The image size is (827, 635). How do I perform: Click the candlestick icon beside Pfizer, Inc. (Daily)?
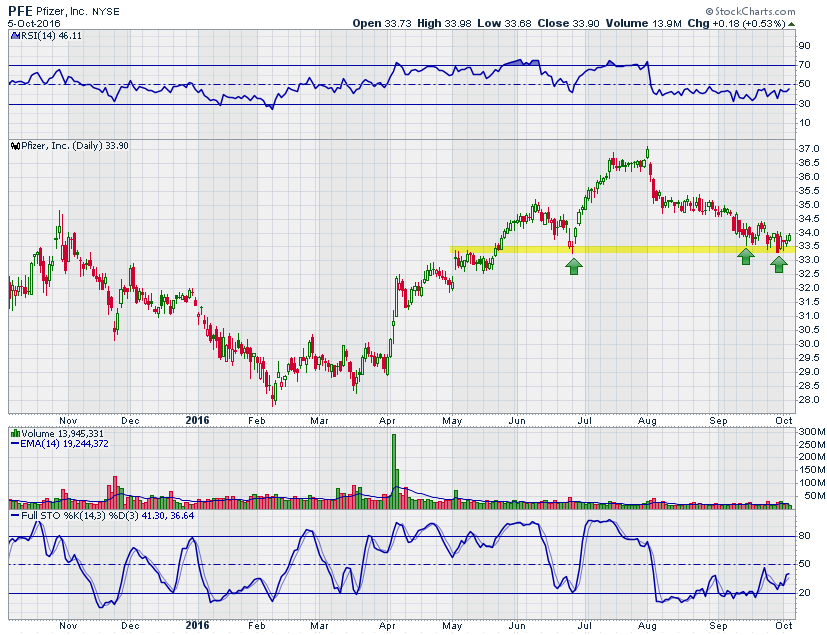[x=14, y=146]
